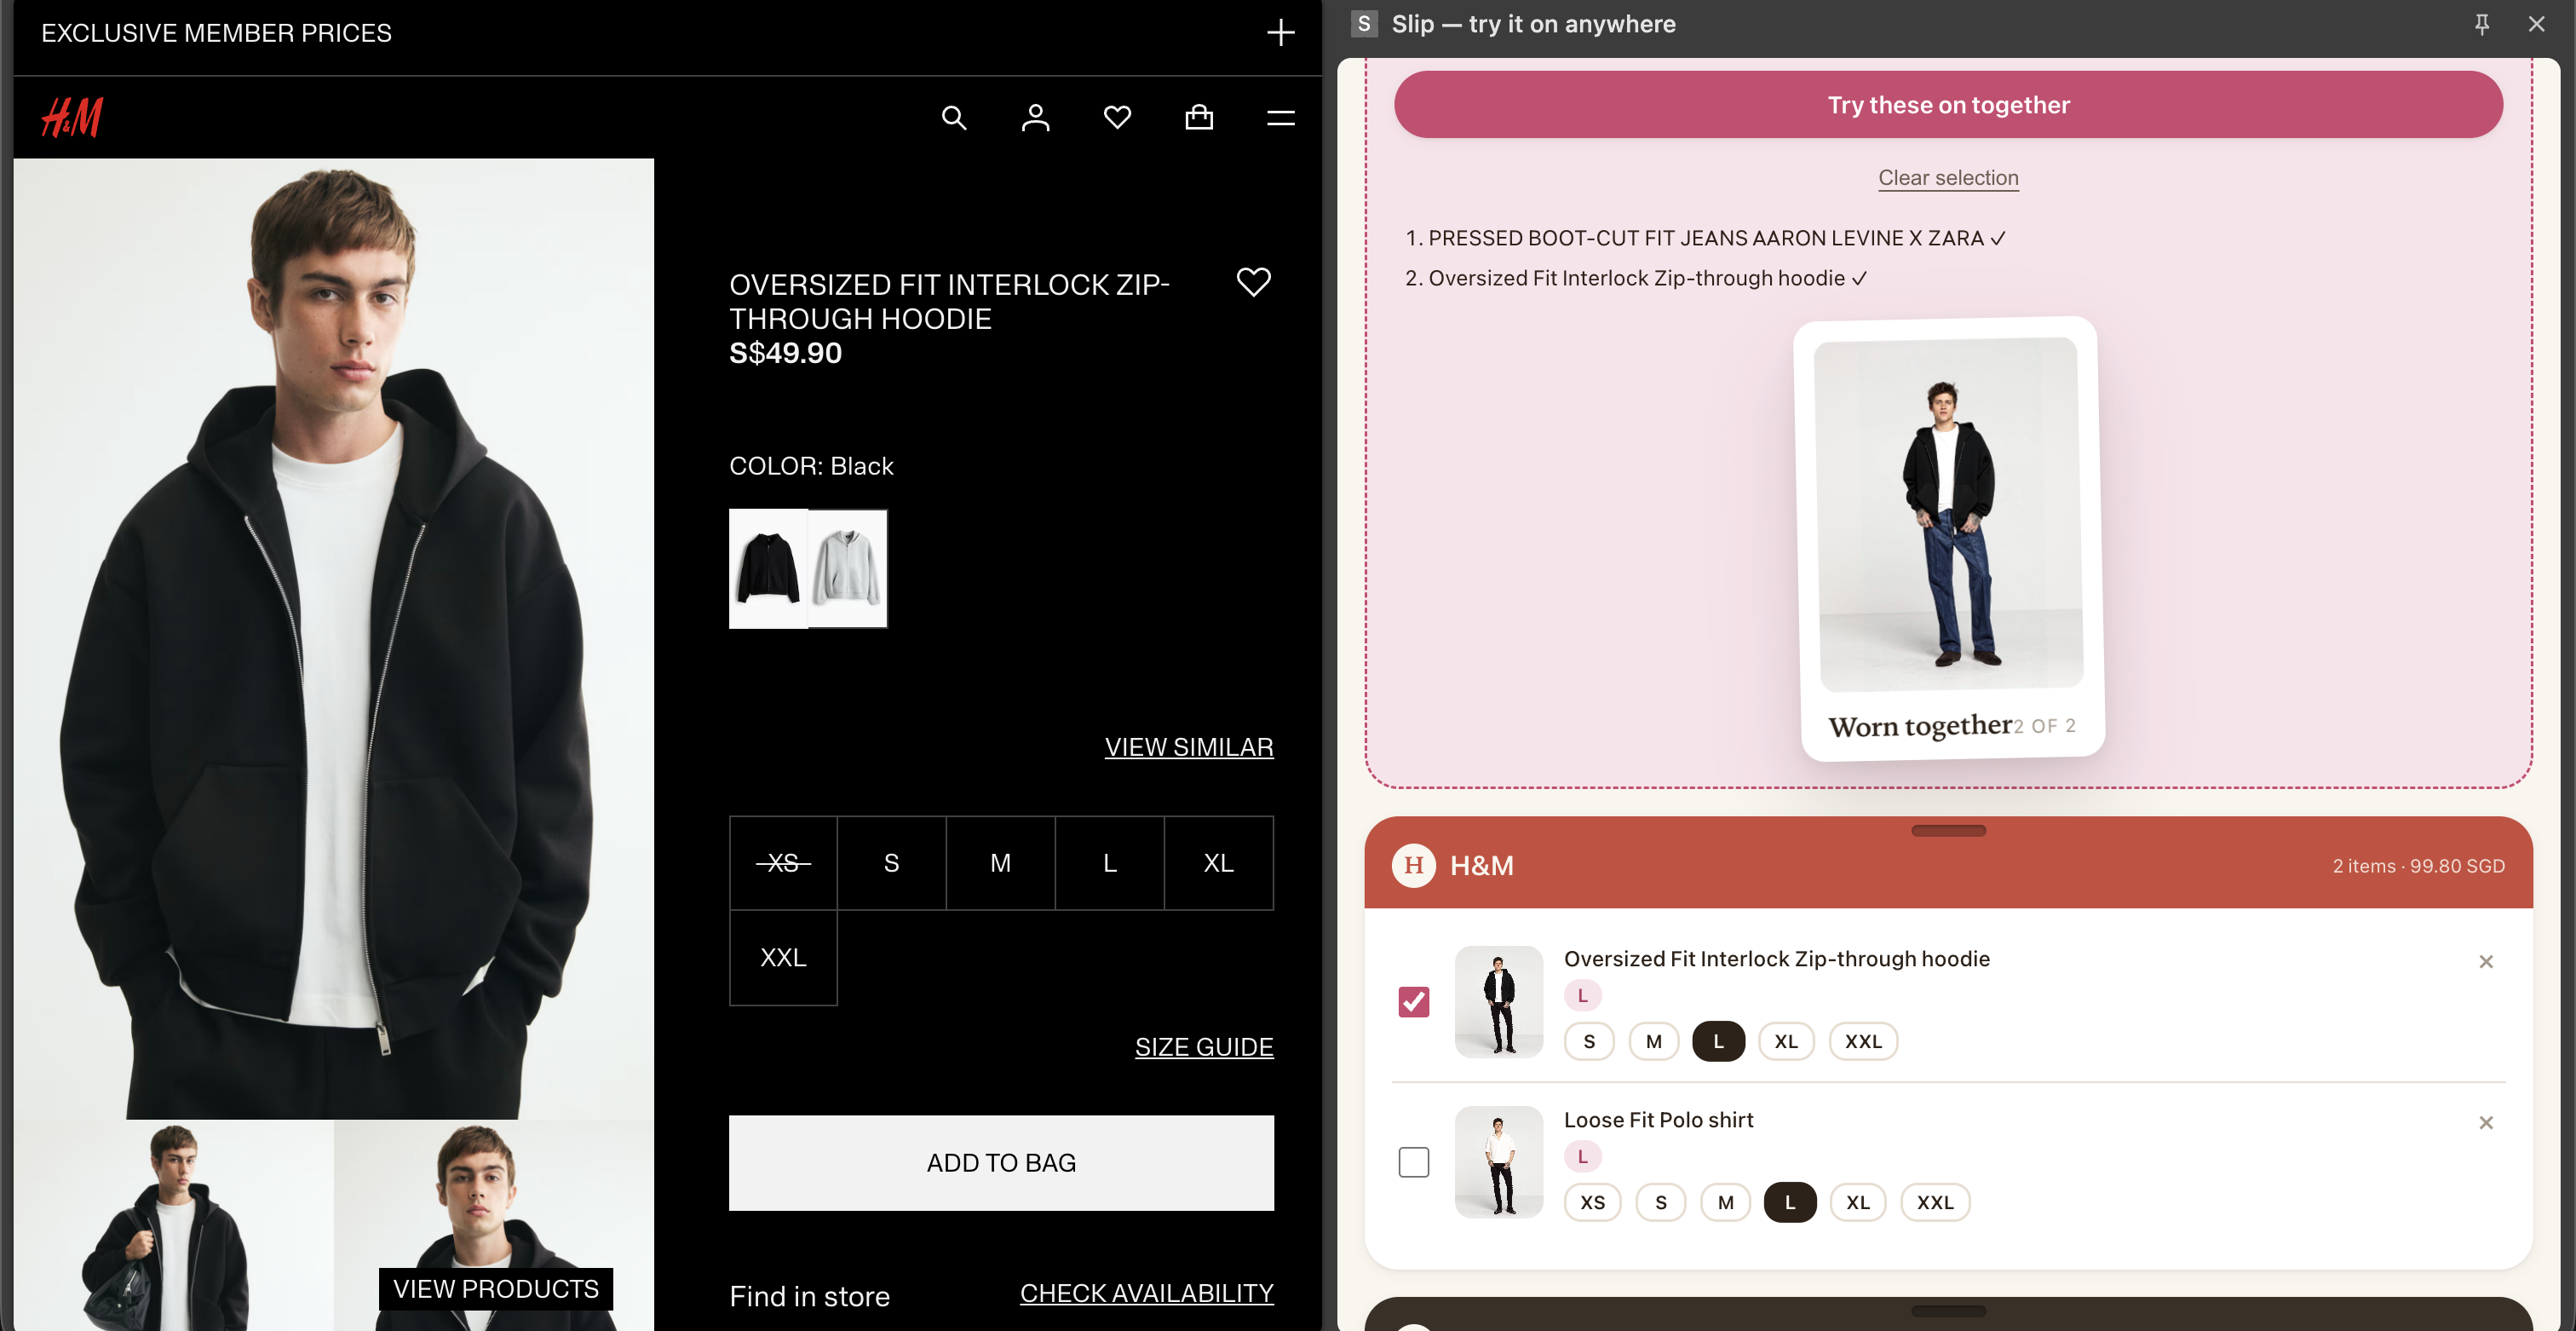Click selected item Pressed Boot-Cut Fit Jeans
The width and height of the screenshot is (2576, 1331).
click(1705, 238)
